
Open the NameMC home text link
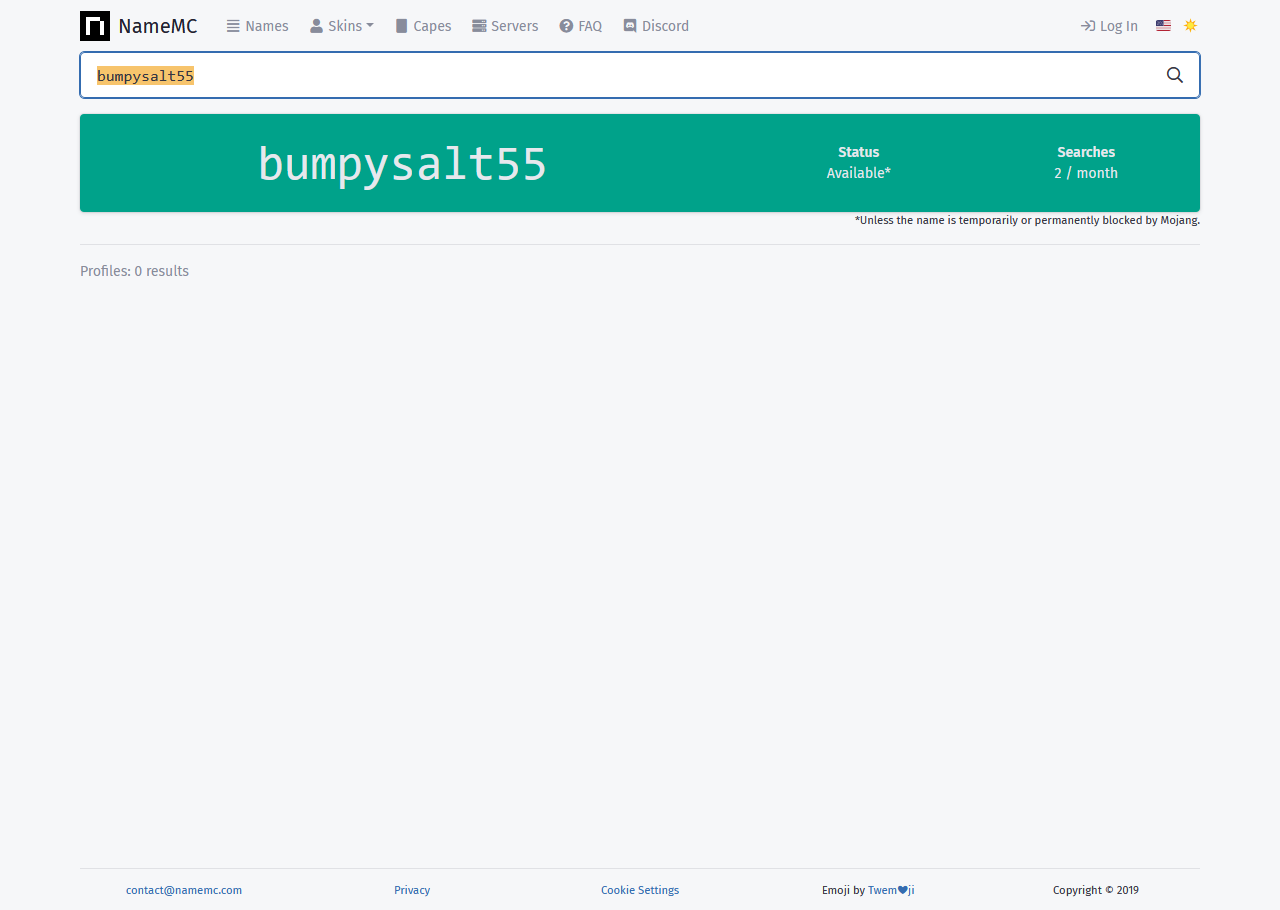click(x=158, y=26)
